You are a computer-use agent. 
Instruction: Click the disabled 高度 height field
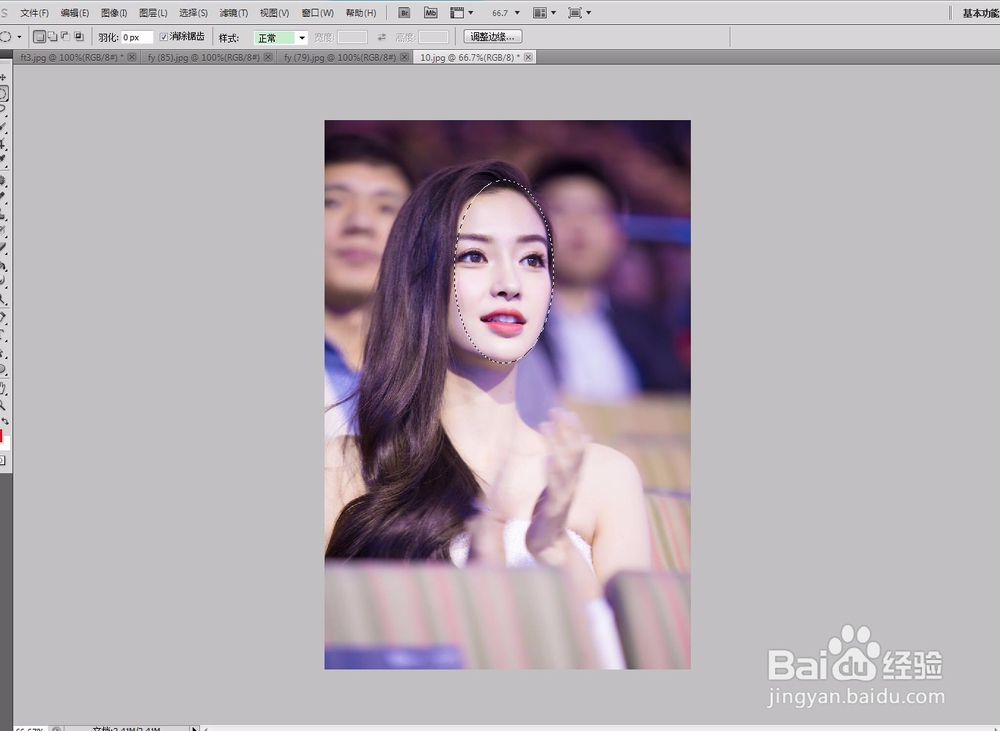pos(434,38)
